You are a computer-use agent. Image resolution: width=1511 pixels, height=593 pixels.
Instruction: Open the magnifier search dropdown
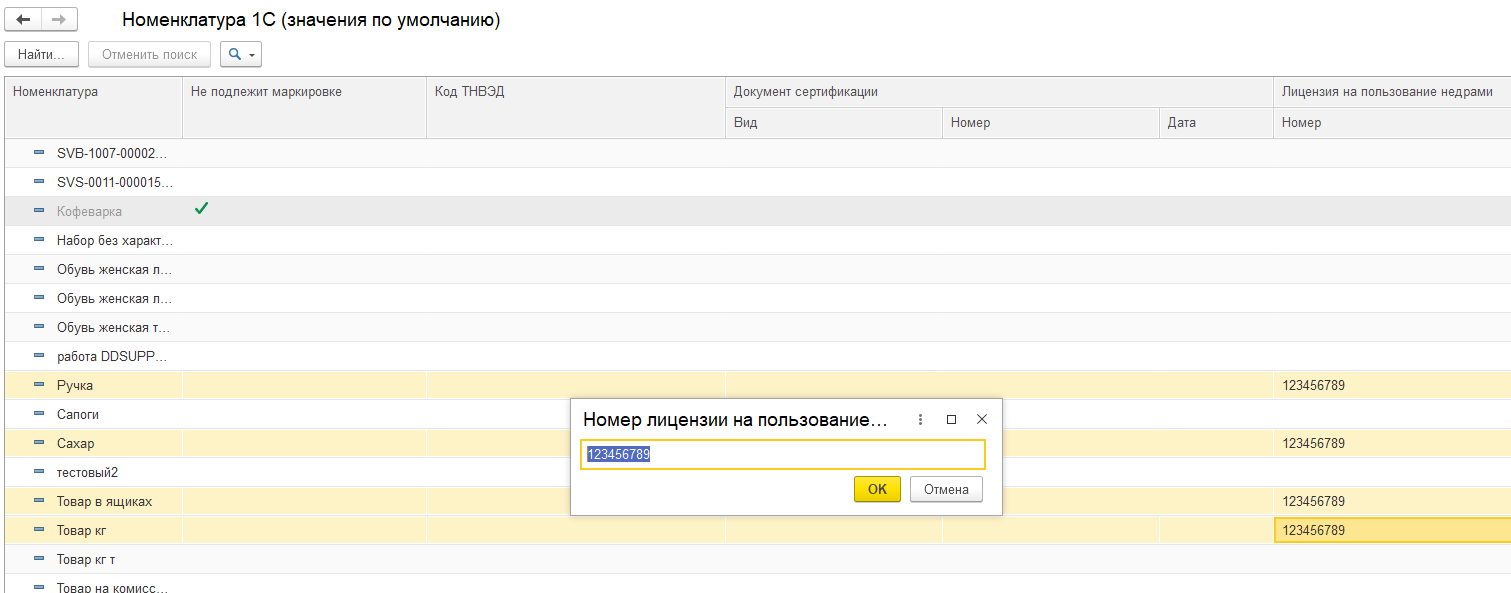click(x=240, y=54)
